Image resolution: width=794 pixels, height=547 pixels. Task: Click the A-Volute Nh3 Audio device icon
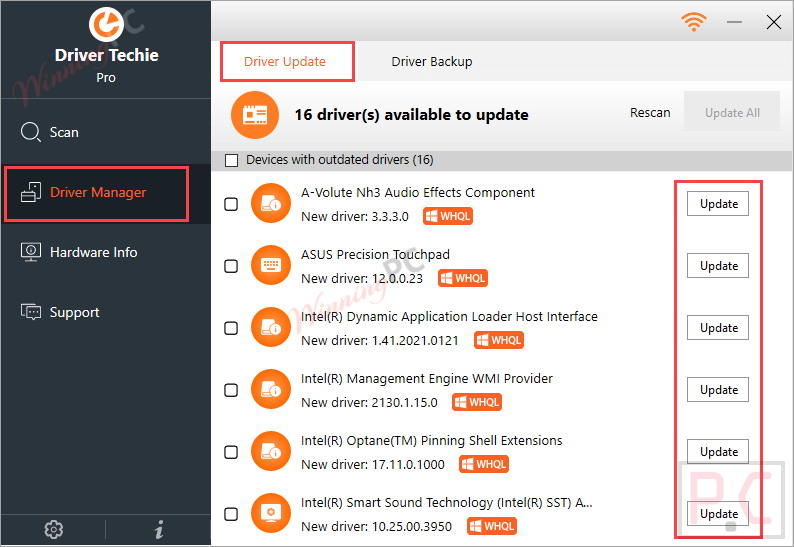(271, 203)
